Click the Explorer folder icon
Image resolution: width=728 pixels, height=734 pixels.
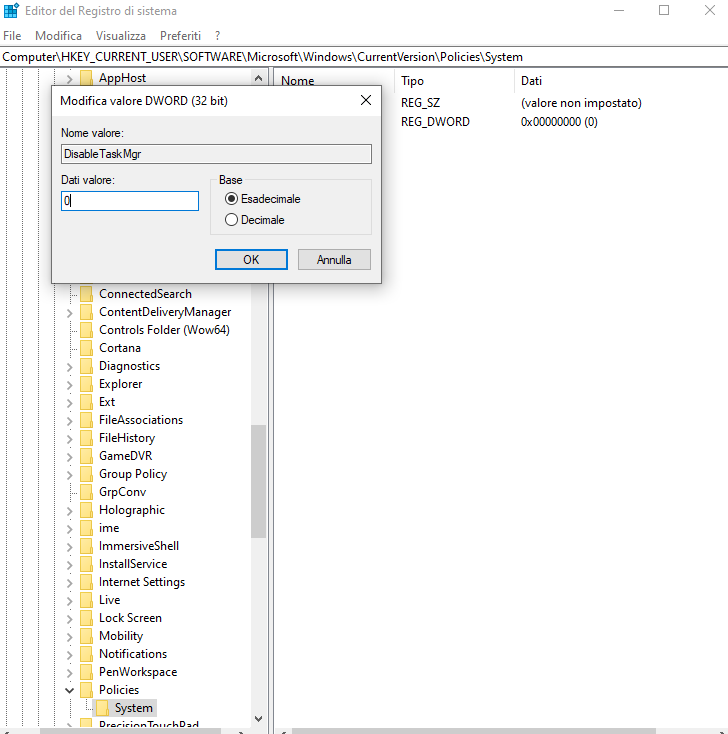(x=86, y=384)
